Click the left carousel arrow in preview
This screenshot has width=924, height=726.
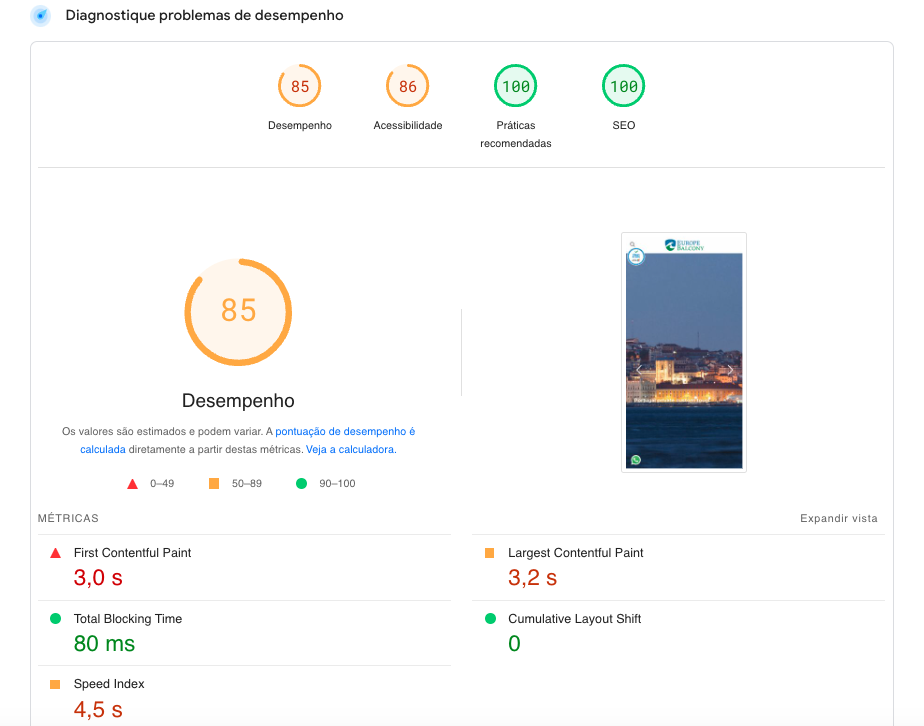pyautogui.click(x=638, y=370)
